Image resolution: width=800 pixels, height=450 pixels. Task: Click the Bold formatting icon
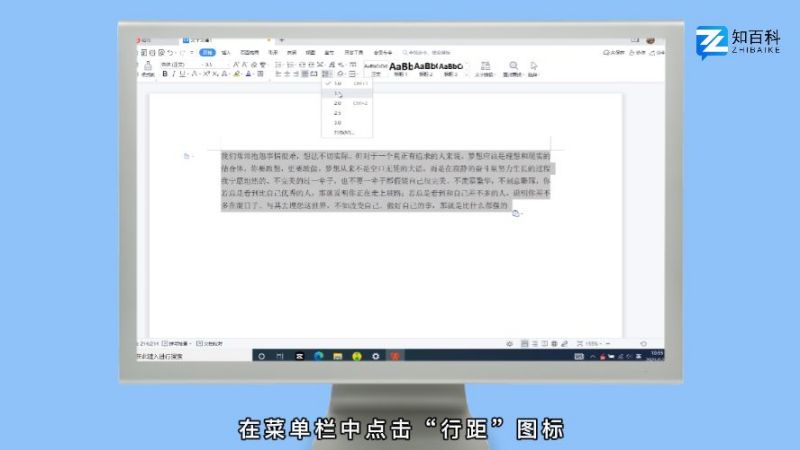pyautogui.click(x=166, y=74)
